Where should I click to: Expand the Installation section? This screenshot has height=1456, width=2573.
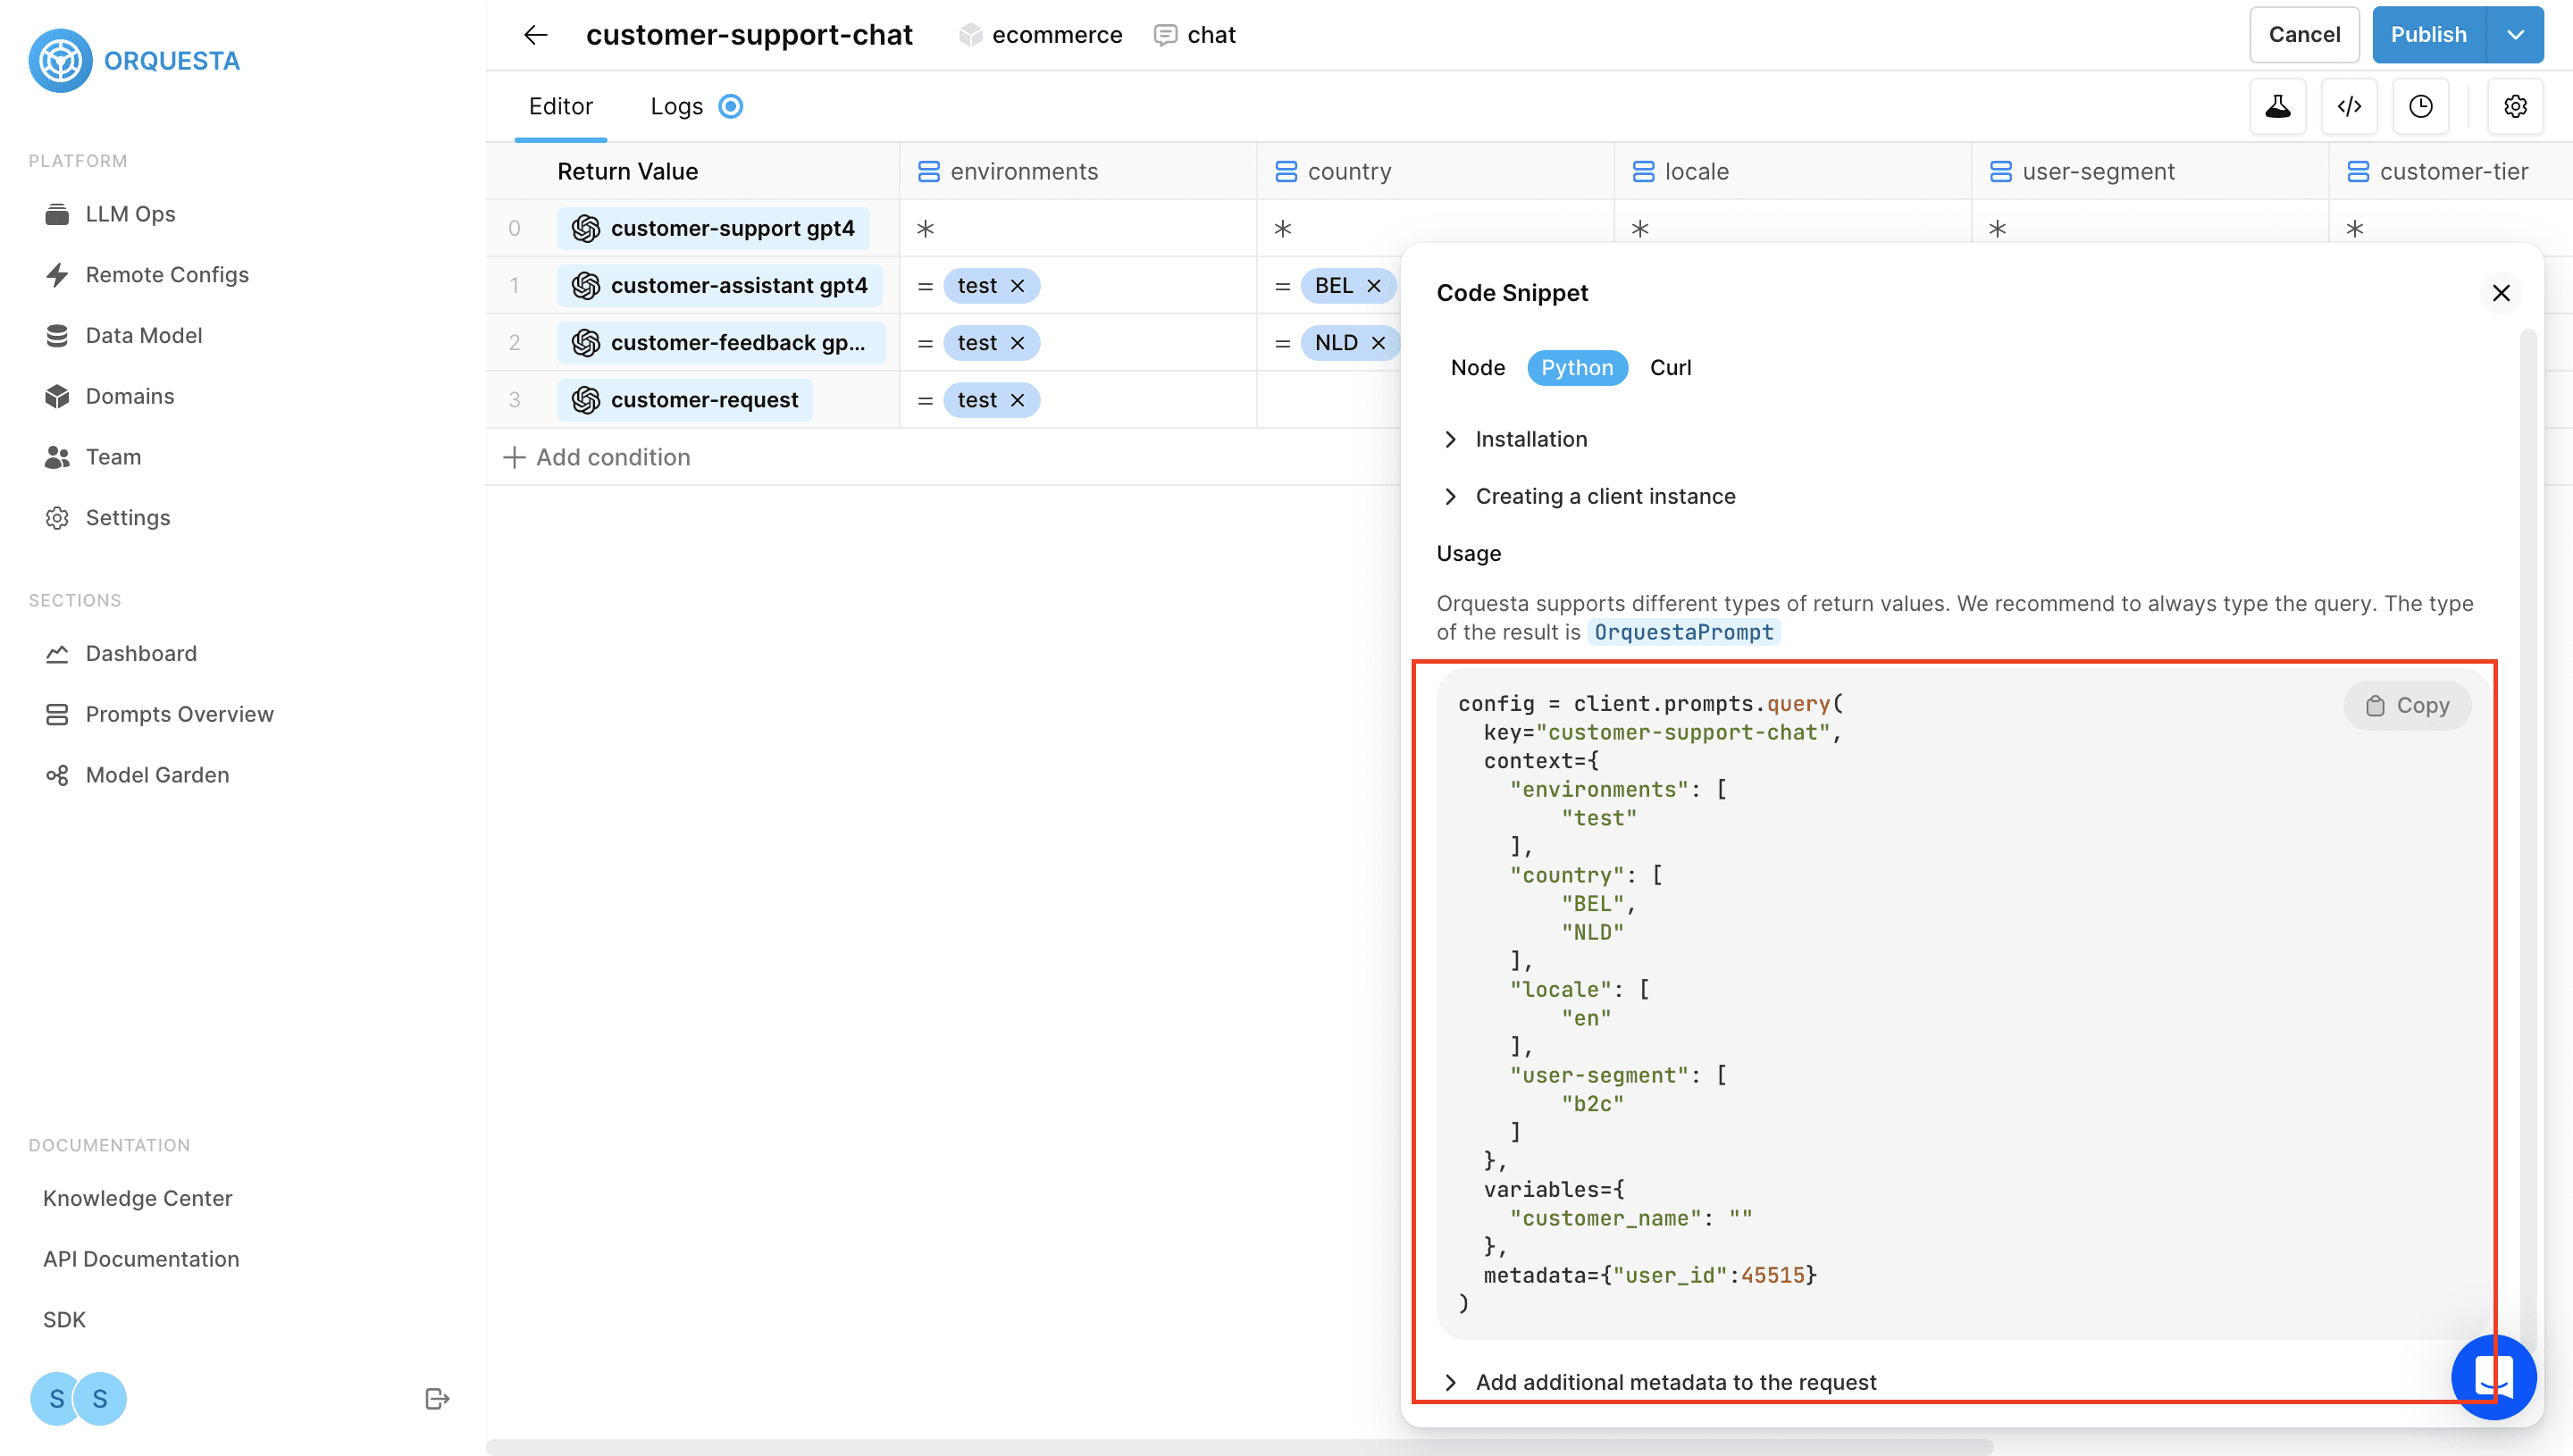pos(1530,439)
